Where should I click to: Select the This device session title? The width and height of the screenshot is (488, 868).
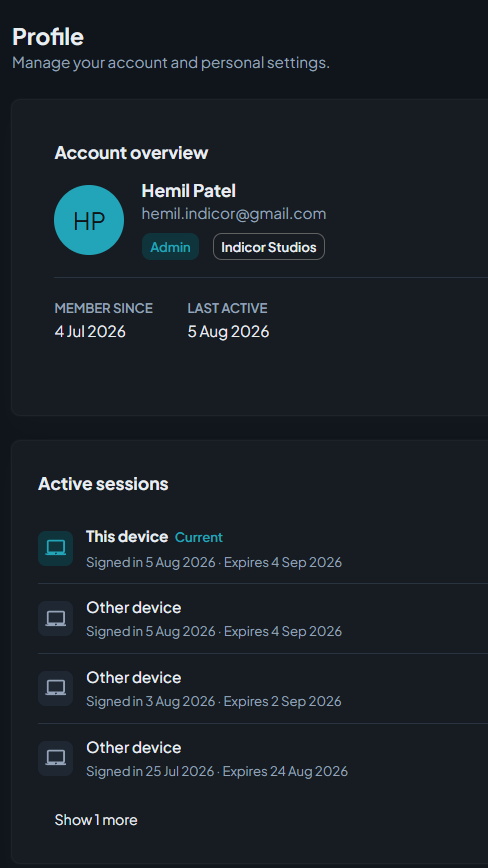coord(127,536)
